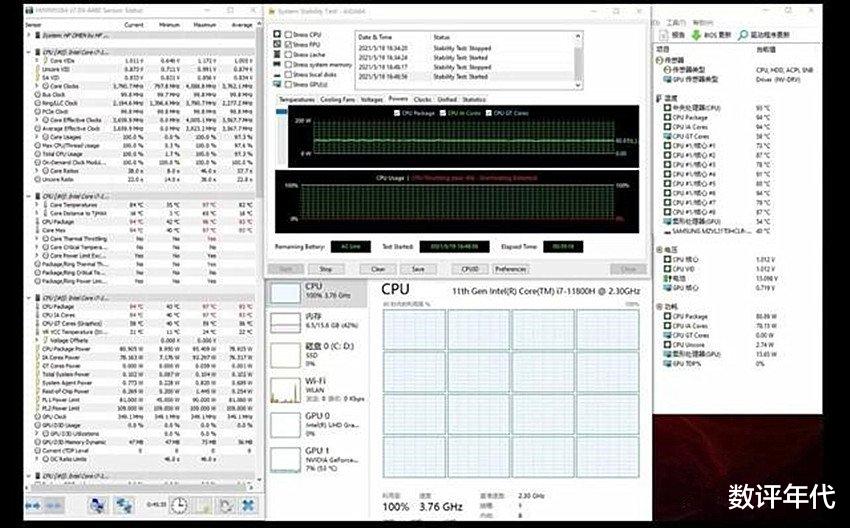This screenshot has height=528, width=850.
Task: Click Stress local disks drive icon
Action: 277,74
